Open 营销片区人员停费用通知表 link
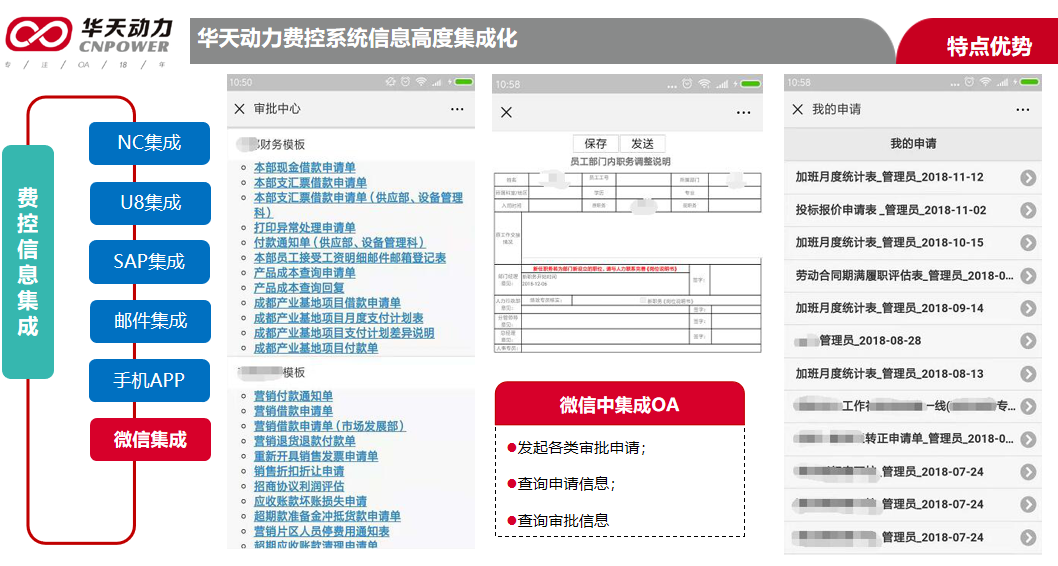 322,532
